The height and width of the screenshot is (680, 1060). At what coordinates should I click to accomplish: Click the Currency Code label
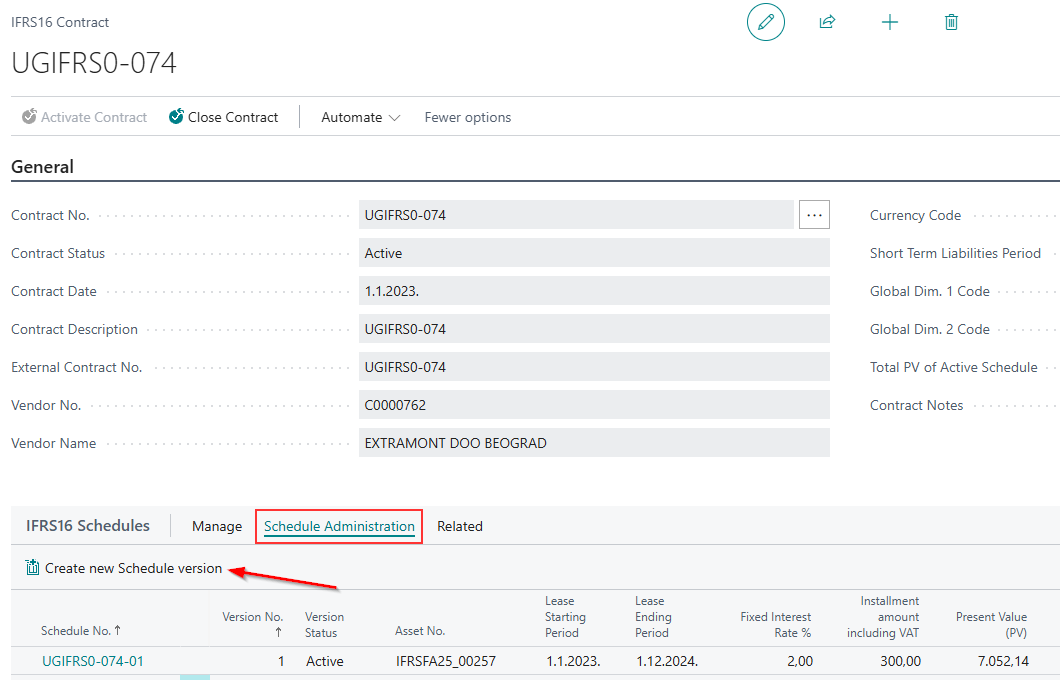coord(915,215)
